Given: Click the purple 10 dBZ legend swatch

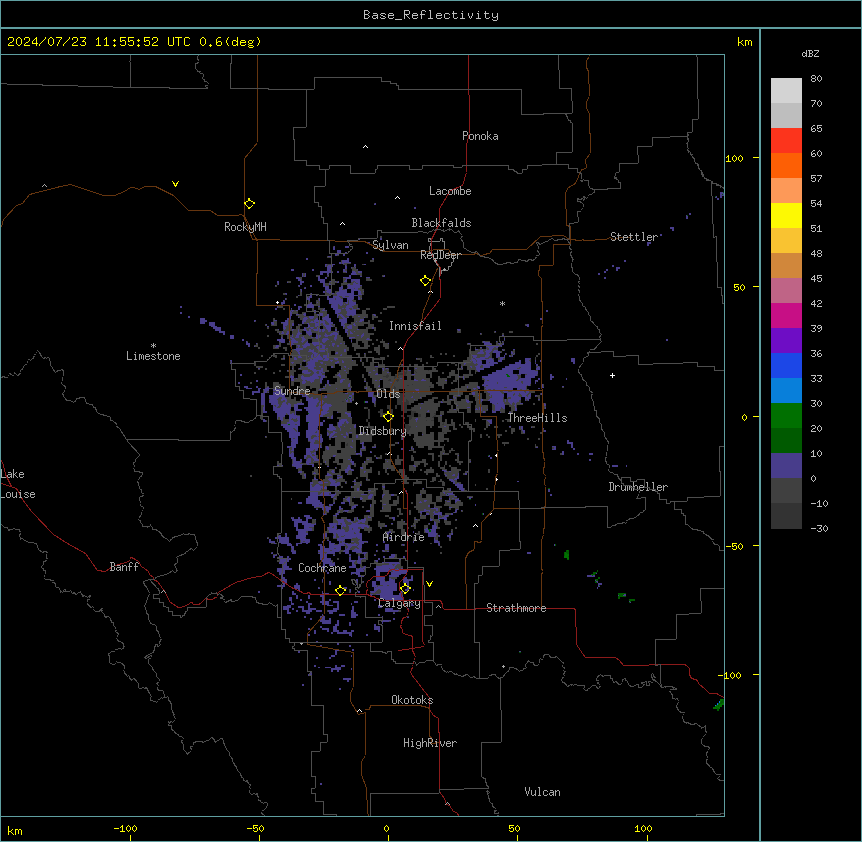Looking at the screenshot, I should click(x=786, y=466).
